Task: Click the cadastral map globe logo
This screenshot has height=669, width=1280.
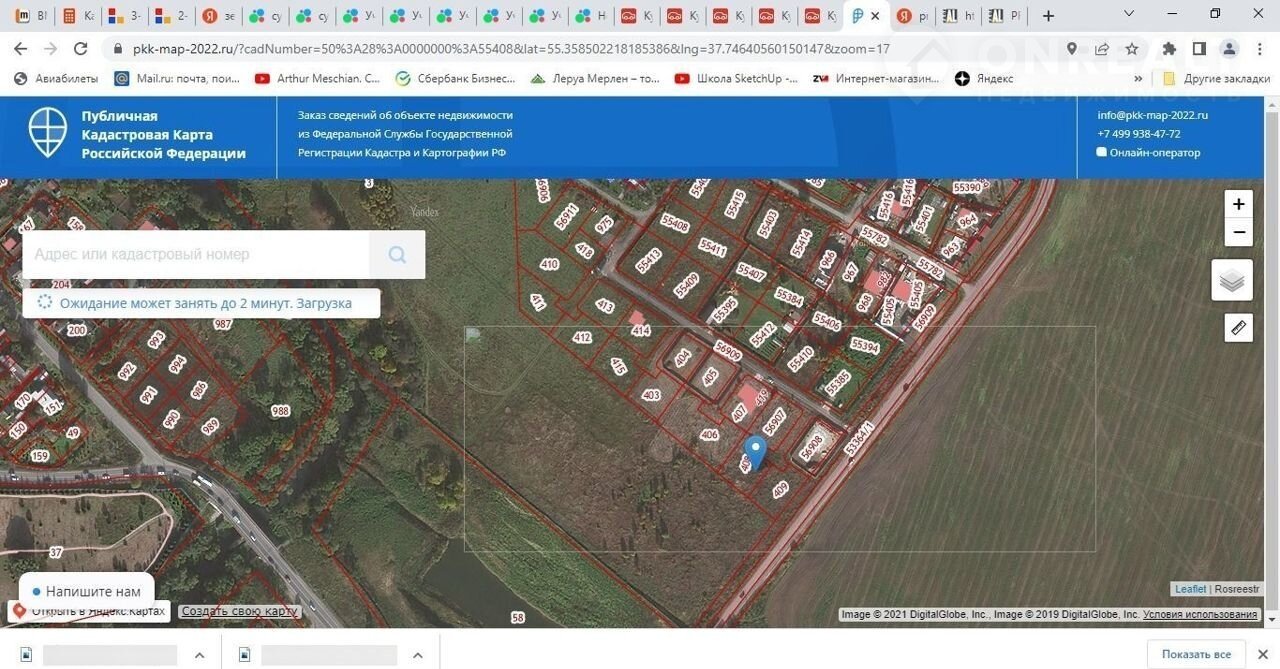Action: [48, 134]
